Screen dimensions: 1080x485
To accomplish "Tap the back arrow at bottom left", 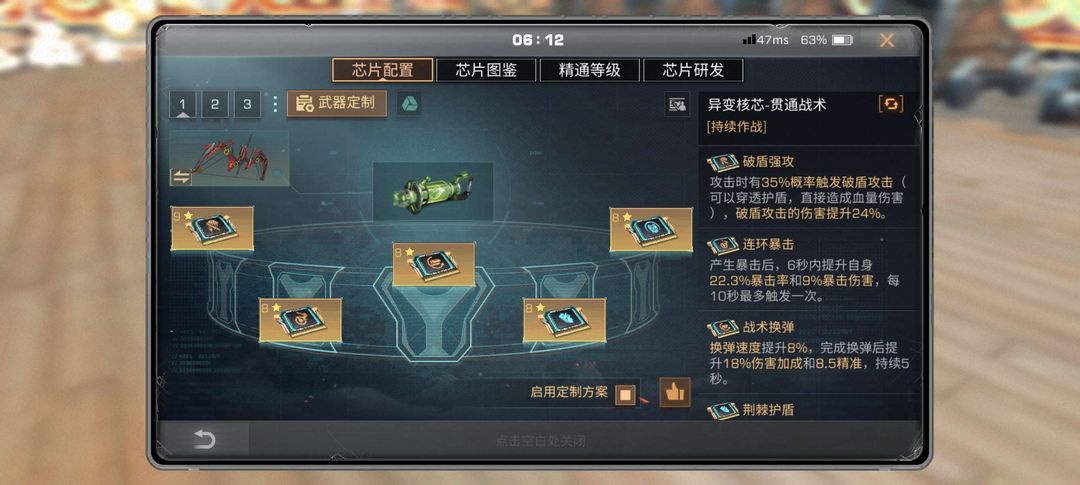I will coord(204,440).
